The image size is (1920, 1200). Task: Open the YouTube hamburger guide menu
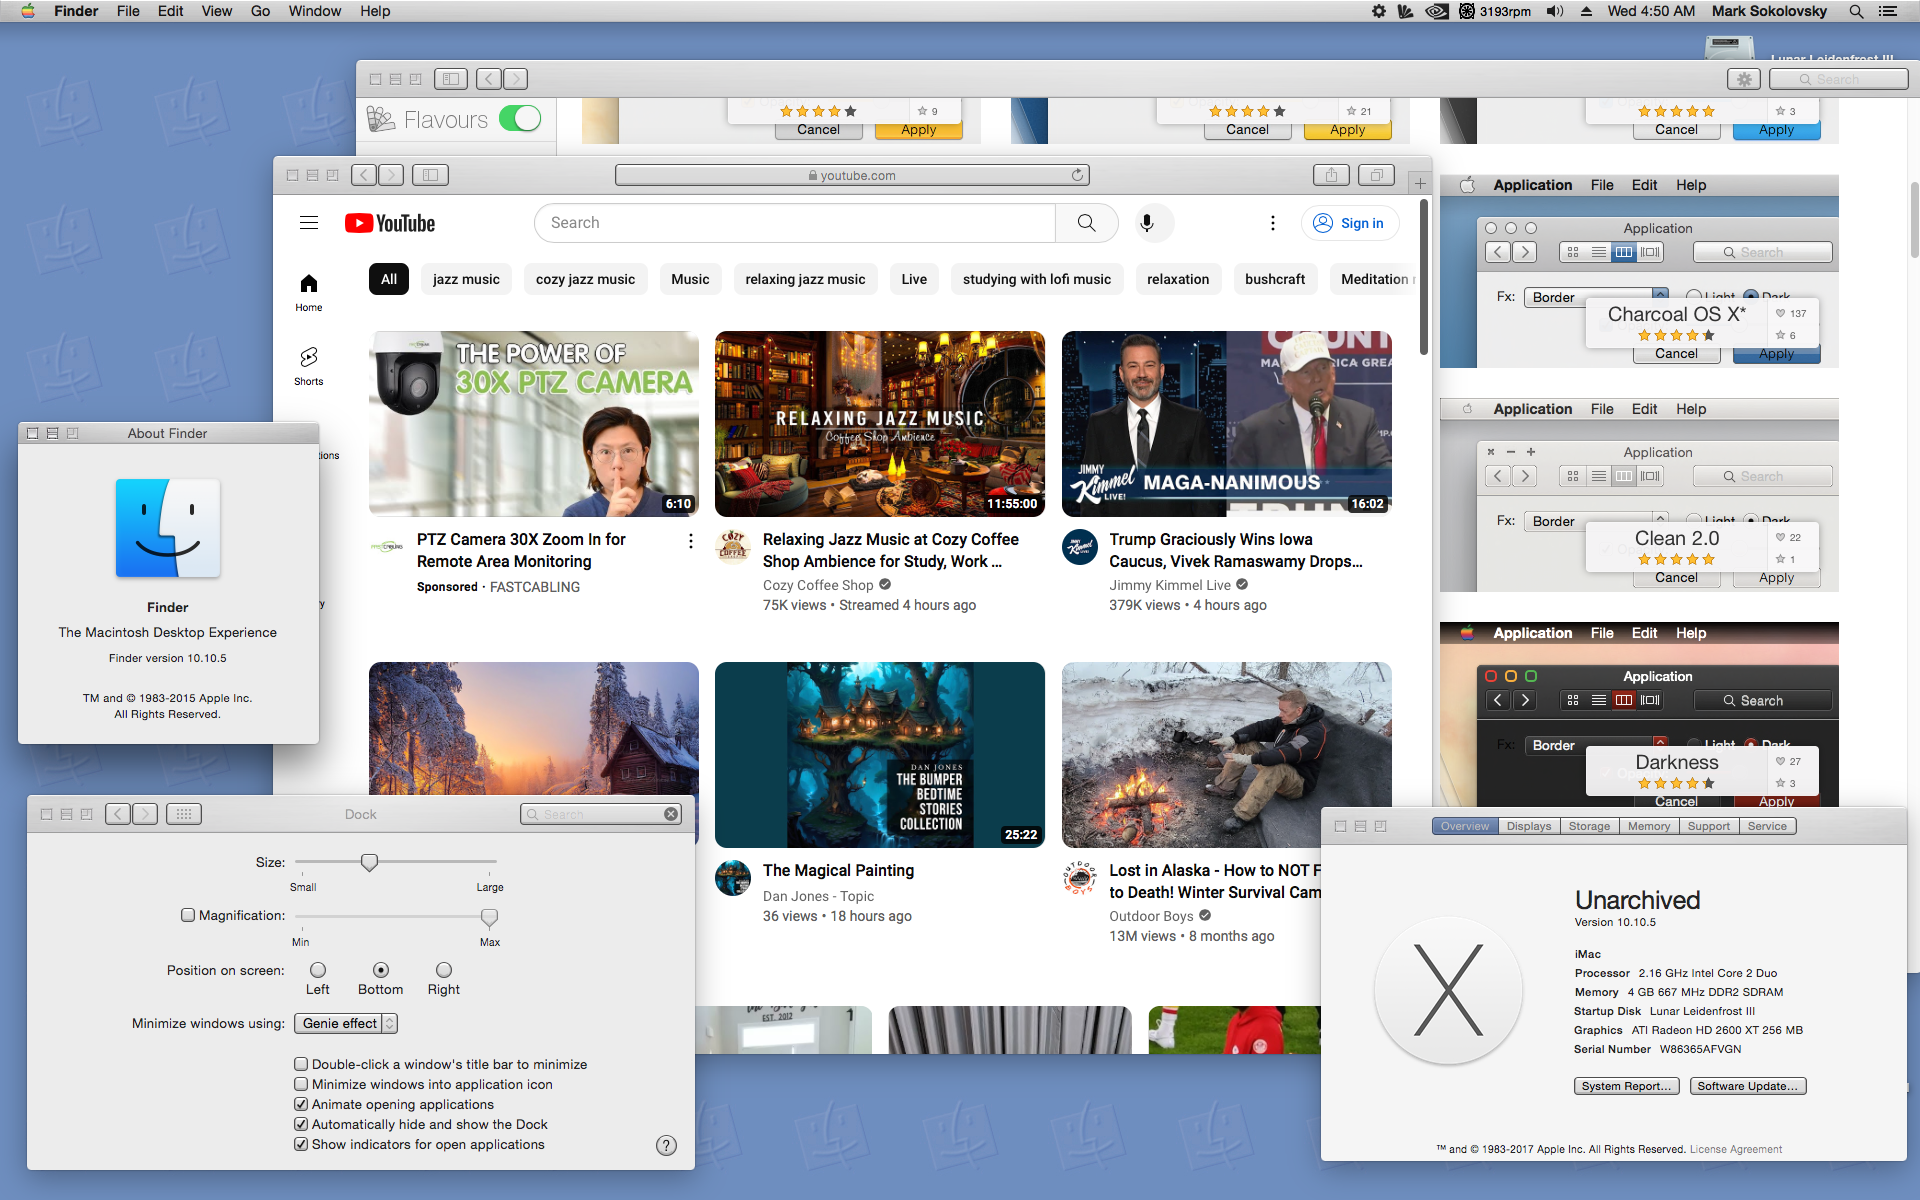click(x=309, y=223)
